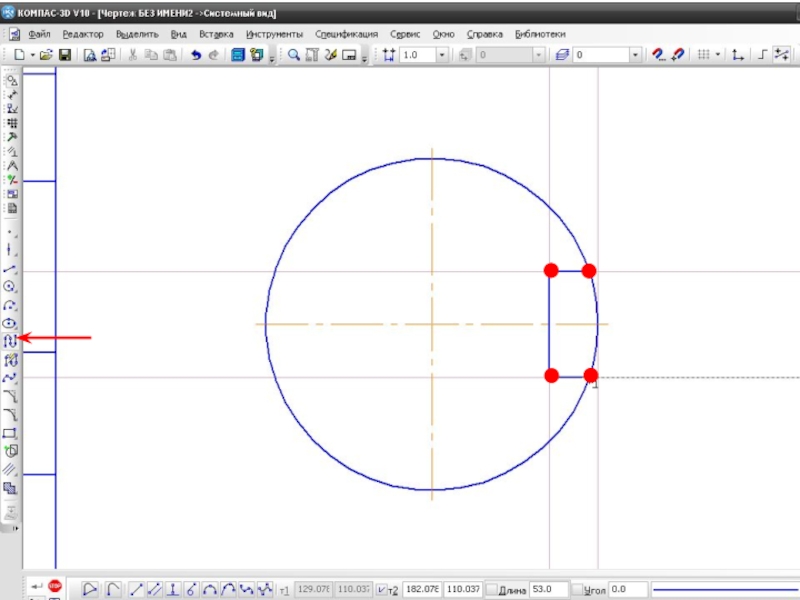Viewport: 800px width, 600px height.
Task: Select the Cut scissors icon
Action: point(132,55)
